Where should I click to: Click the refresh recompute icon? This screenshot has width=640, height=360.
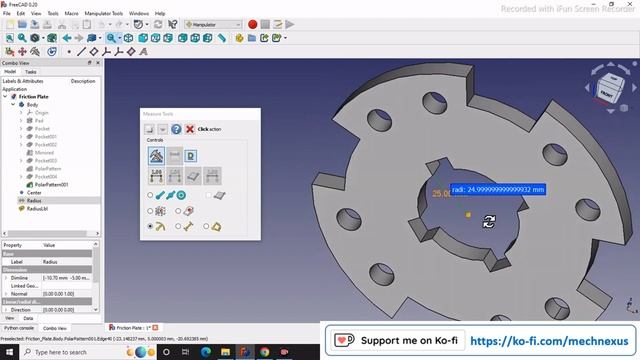coord(158,24)
